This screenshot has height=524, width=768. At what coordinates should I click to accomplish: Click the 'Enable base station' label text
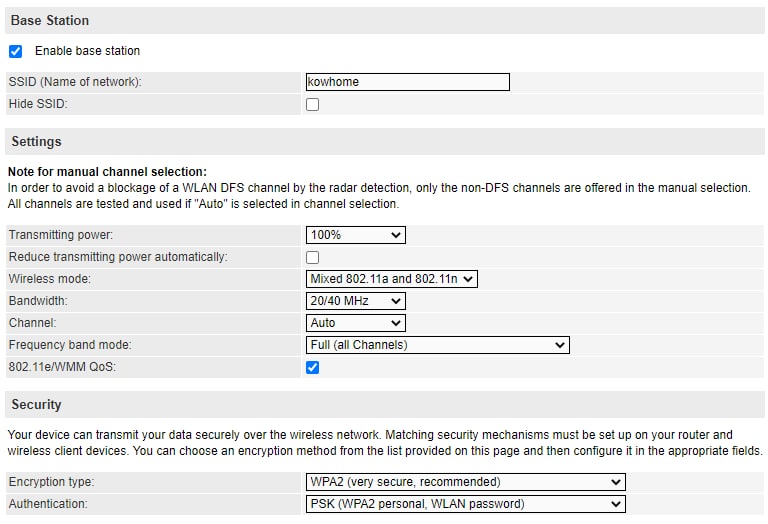(87, 51)
